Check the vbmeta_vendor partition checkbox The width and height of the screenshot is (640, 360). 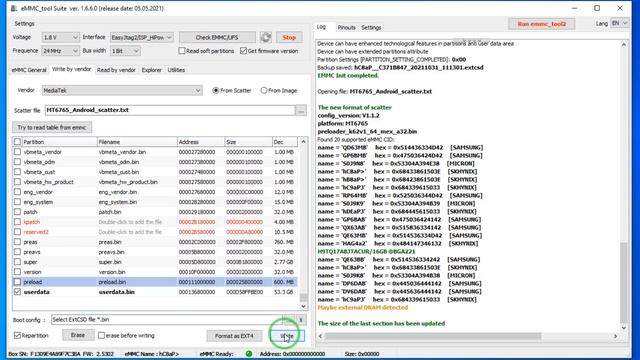coord(17,152)
